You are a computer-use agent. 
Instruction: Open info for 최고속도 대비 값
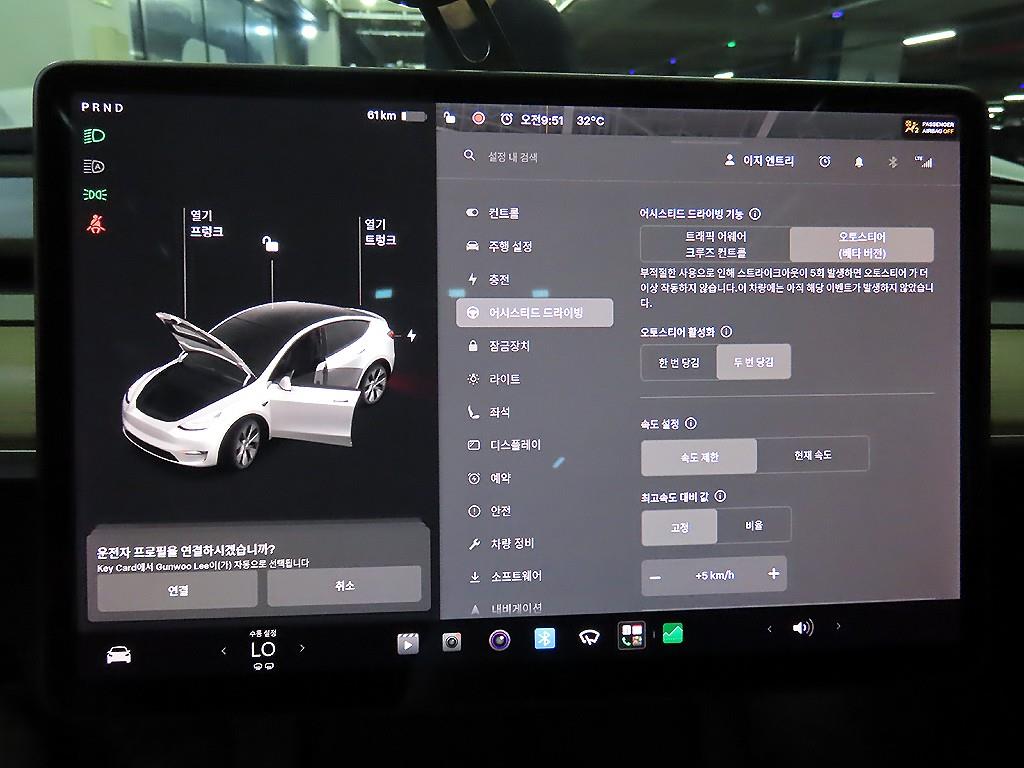pos(720,496)
